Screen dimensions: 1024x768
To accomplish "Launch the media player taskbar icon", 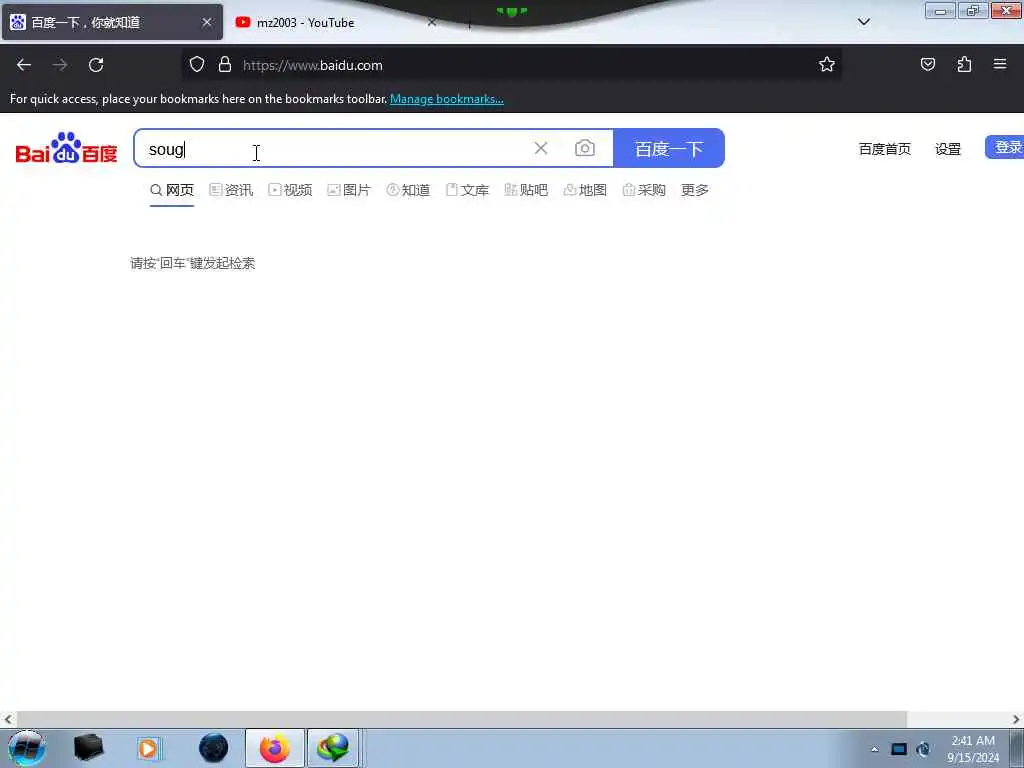I will pyautogui.click(x=148, y=748).
